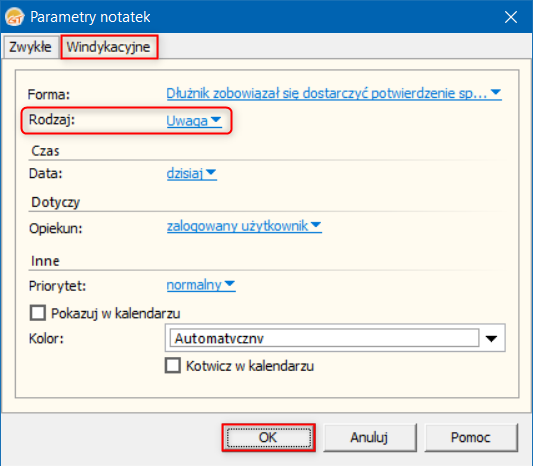Click the arrow beside normalny priority
Screen dimensions: 533x466
(x=230, y=283)
